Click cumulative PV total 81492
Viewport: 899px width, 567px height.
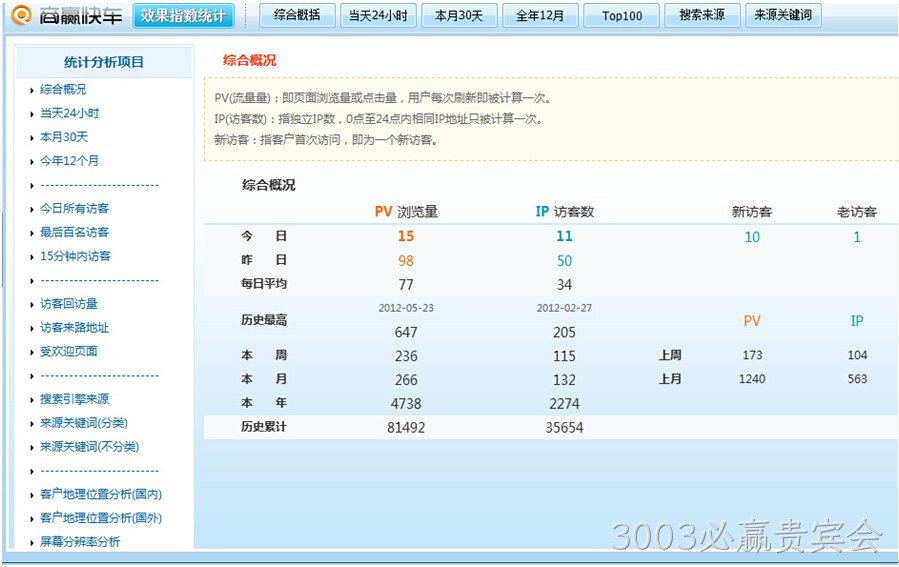tap(406, 428)
